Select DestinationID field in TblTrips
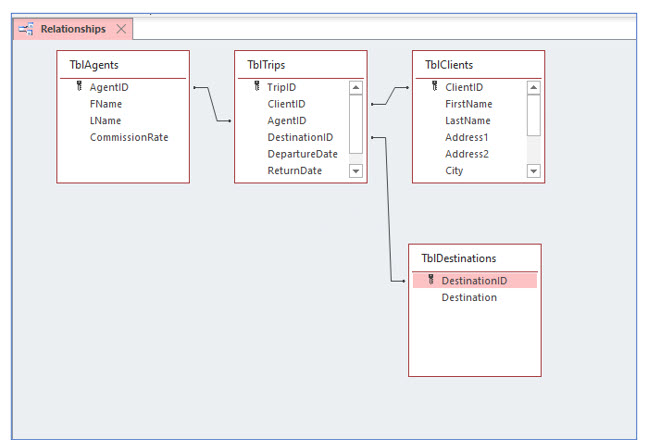Viewport: 648px width, 446px height. tap(300, 137)
